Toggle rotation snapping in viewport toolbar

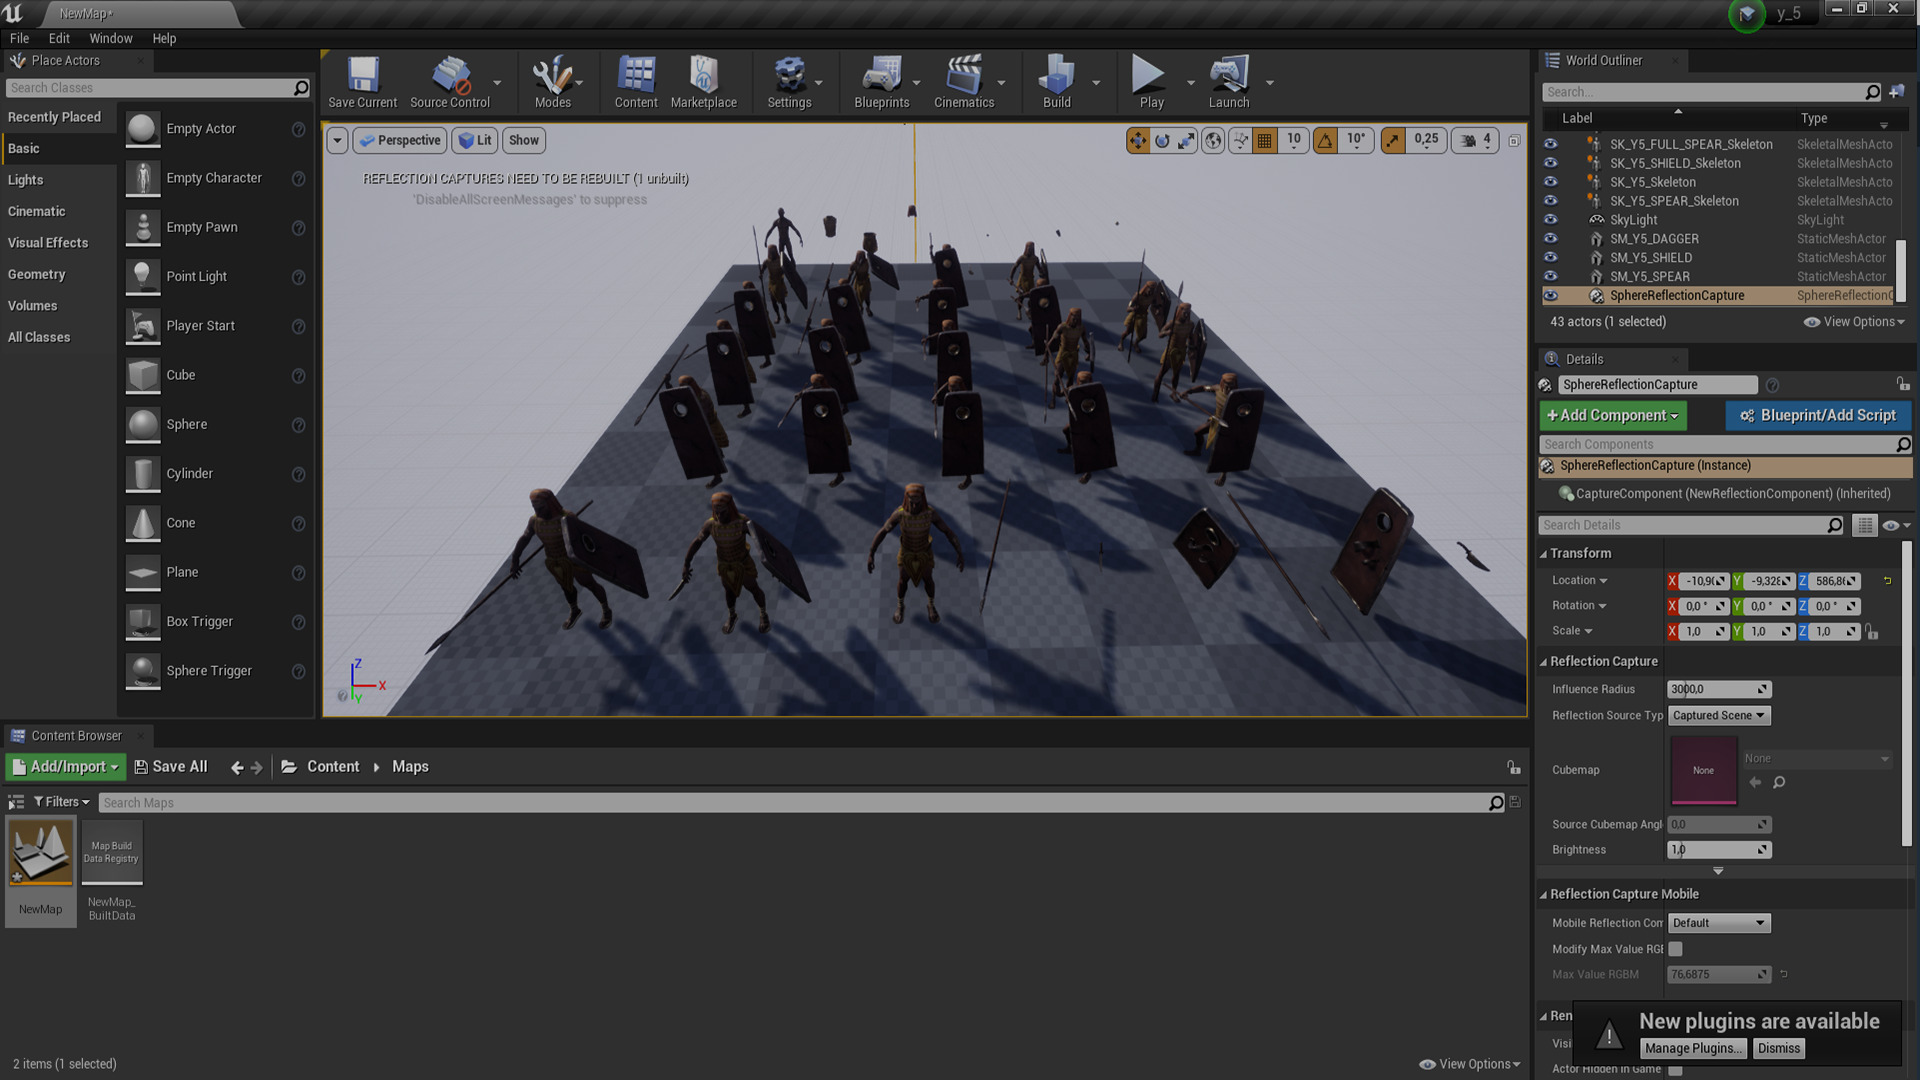tap(1325, 141)
